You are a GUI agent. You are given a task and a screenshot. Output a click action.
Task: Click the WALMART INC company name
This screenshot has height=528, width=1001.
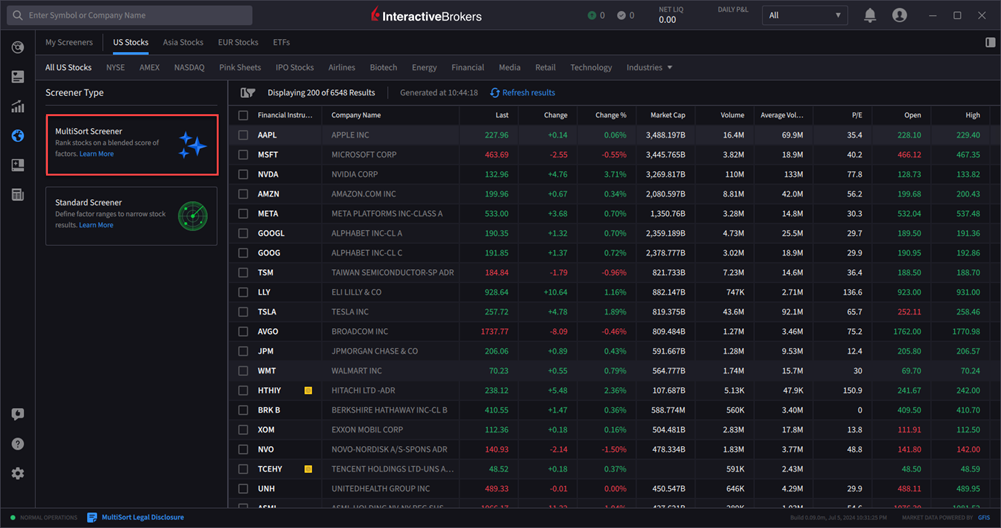tap(356, 370)
